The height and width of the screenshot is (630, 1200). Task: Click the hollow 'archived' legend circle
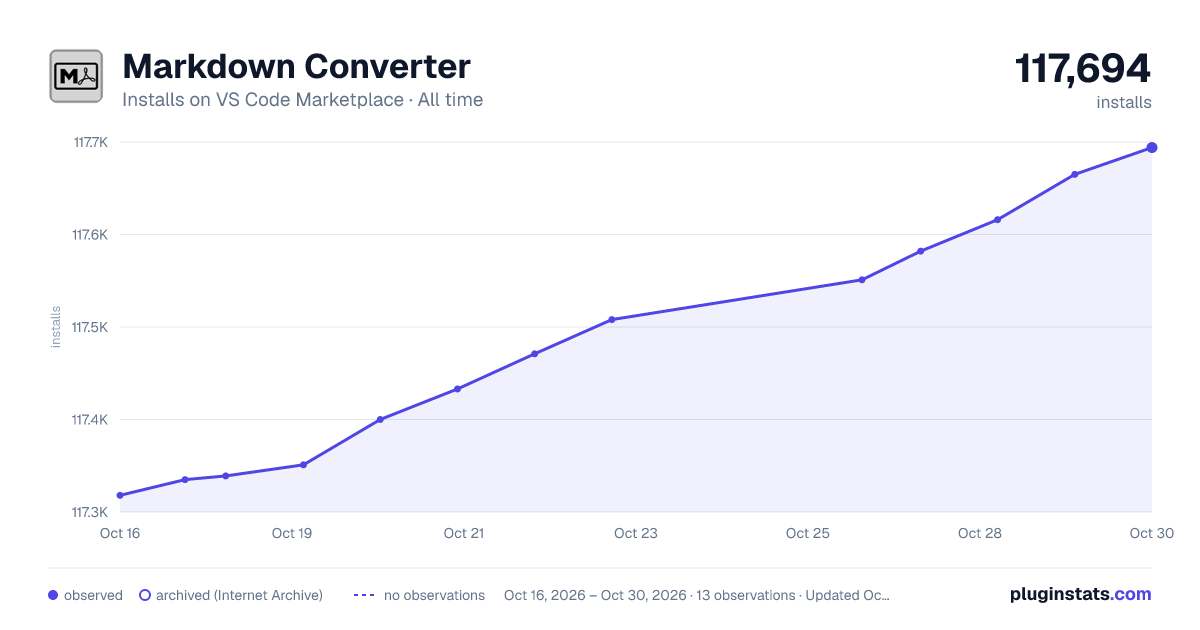click(144, 595)
